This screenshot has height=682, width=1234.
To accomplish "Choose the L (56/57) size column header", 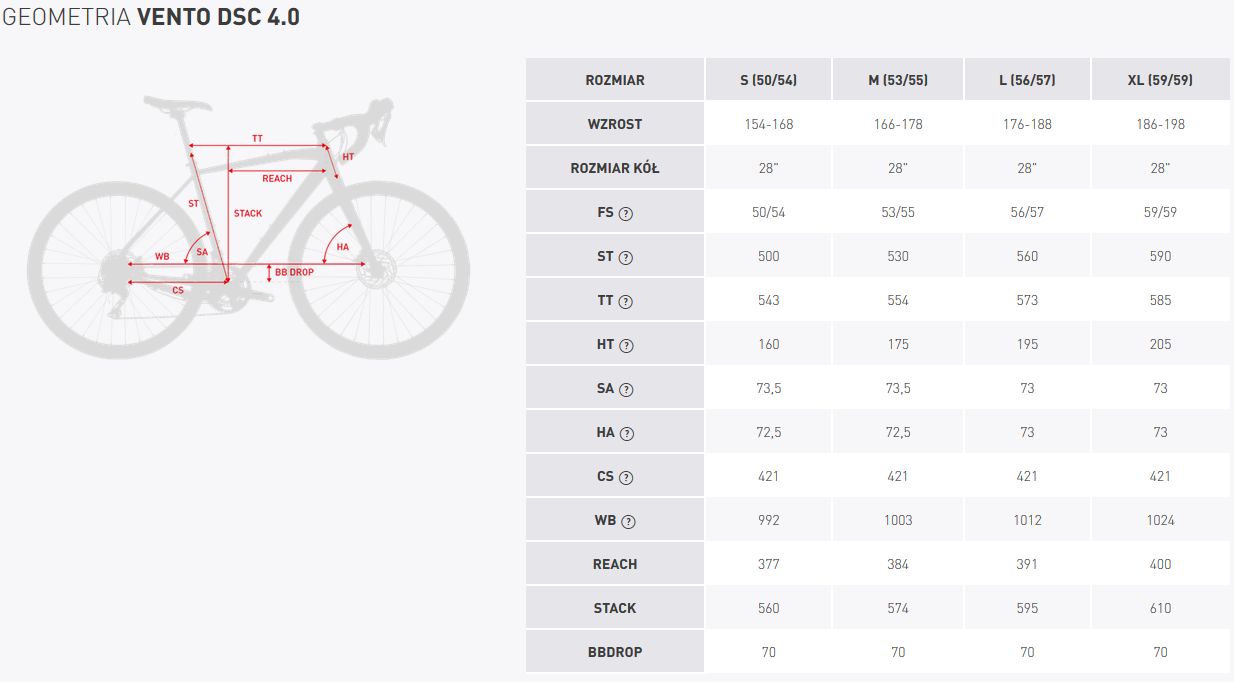I will pos(1027,79).
